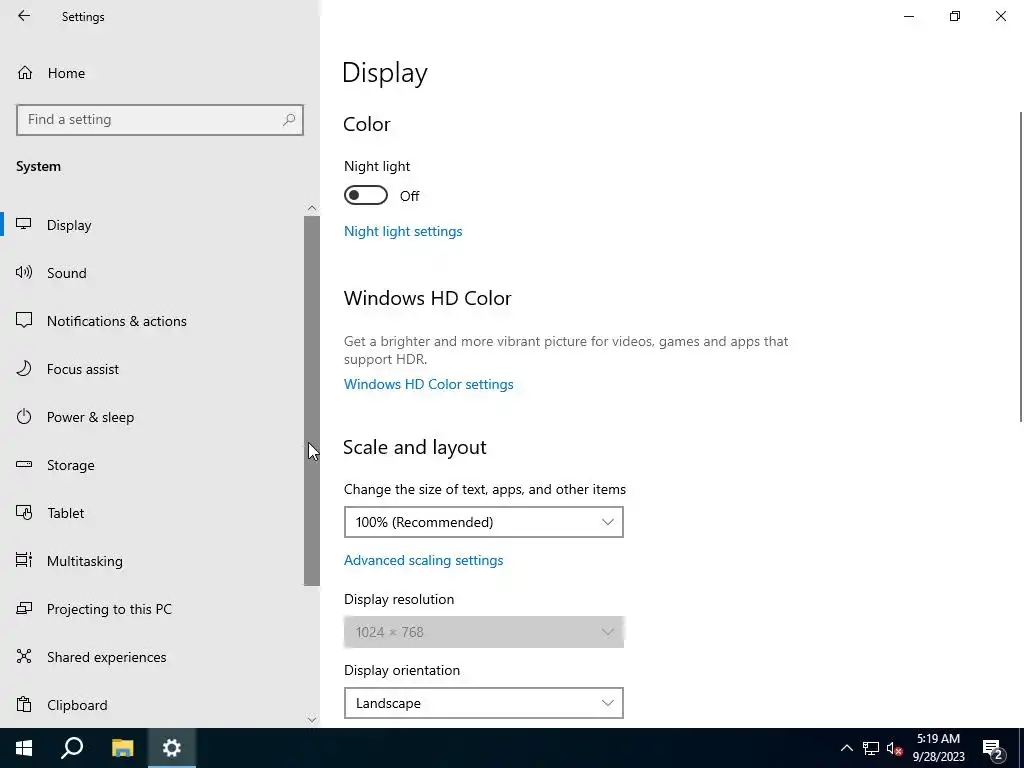Click the sidebar scrollbar thumb
Viewport: 1024px width, 768px height.
pyautogui.click(x=312, y=400)
